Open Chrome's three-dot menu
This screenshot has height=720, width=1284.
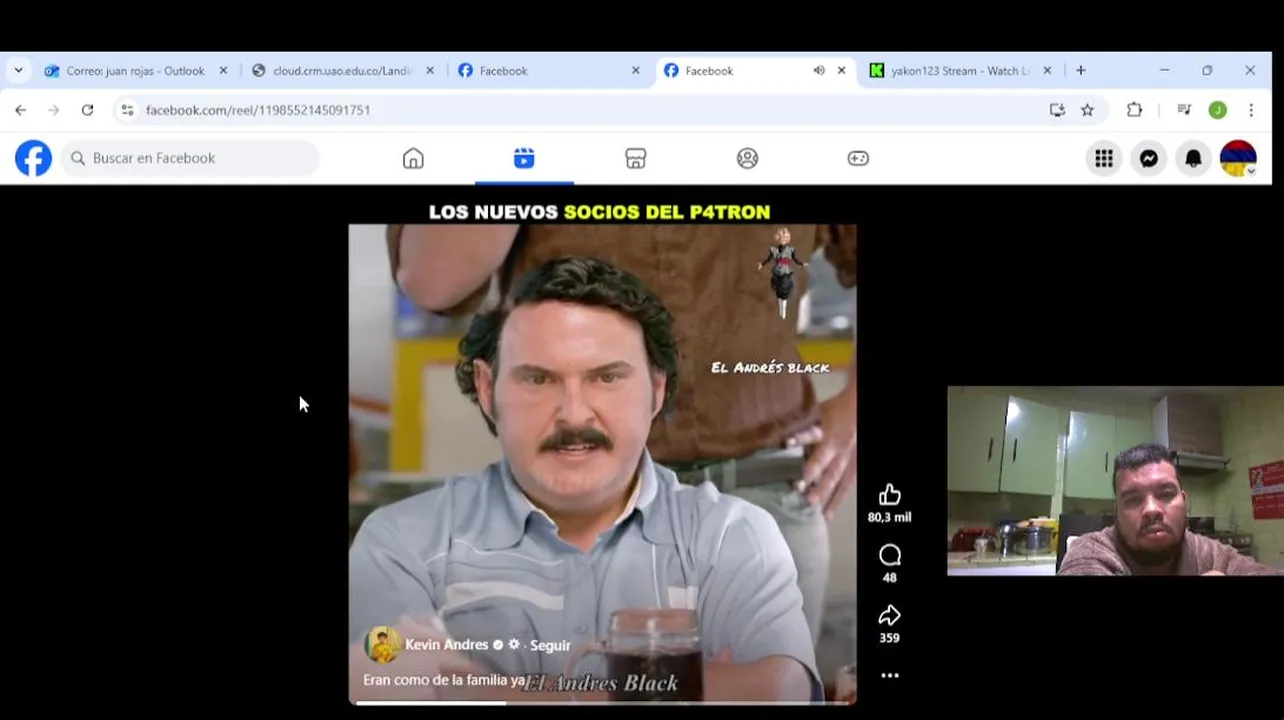pyautogui.click(x=1251, y=110)
